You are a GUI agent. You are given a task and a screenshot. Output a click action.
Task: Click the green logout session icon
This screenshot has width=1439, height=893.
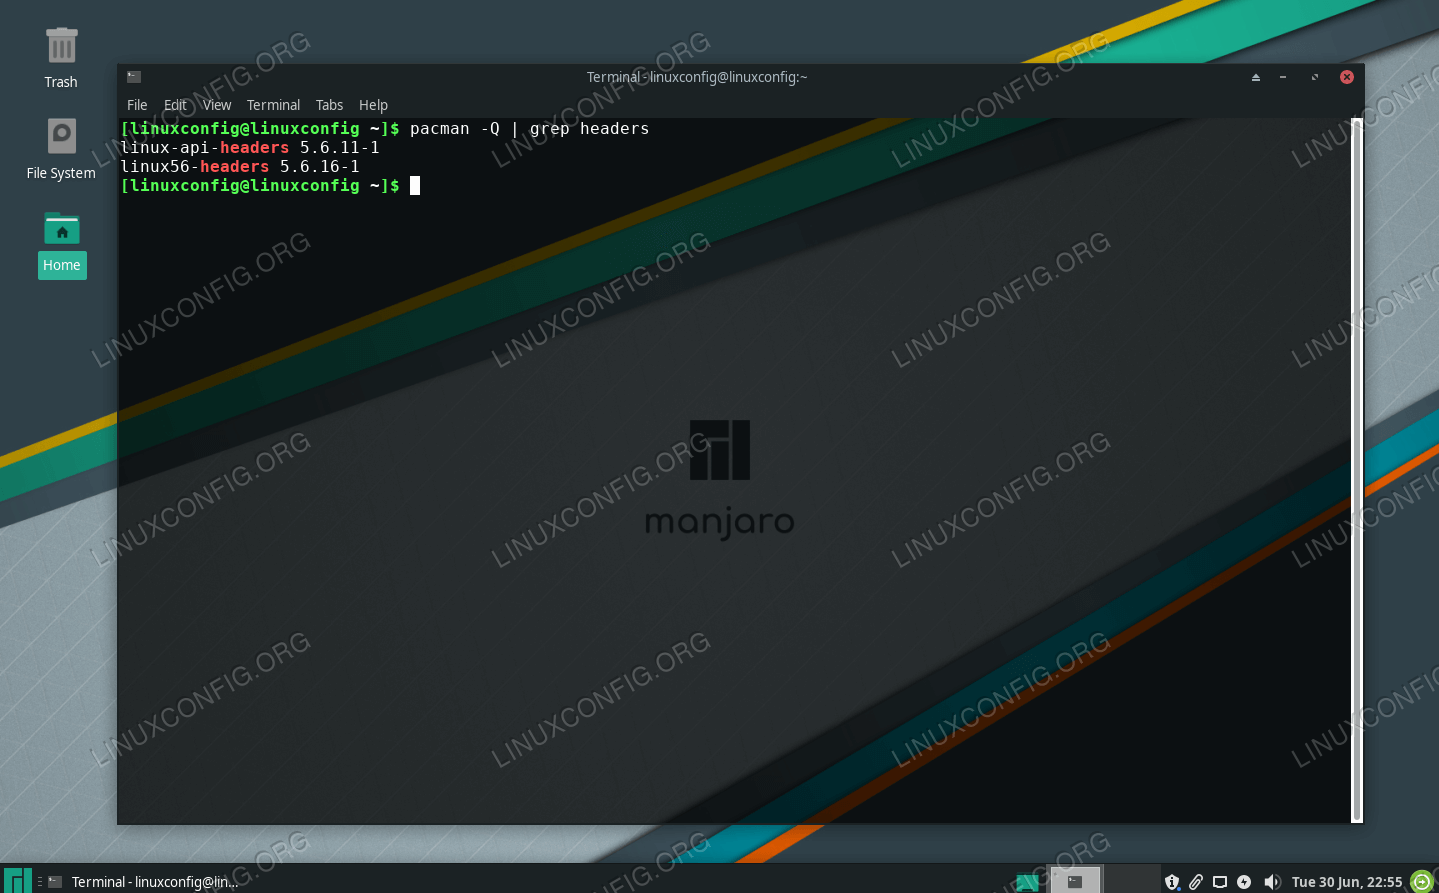pos(1422,881)
